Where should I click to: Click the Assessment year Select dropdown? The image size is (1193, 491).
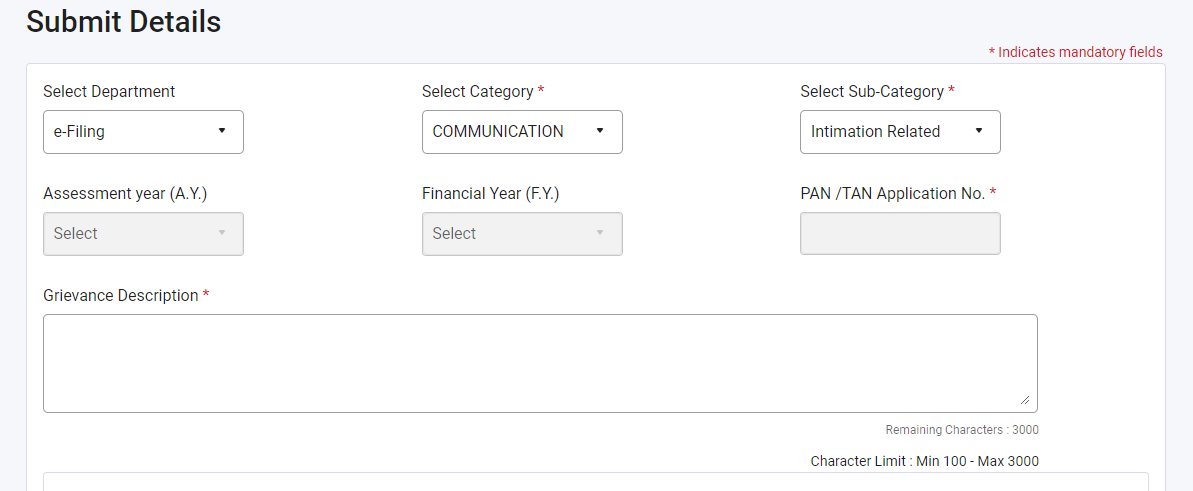pyautogui.click(x=143, y=234)
